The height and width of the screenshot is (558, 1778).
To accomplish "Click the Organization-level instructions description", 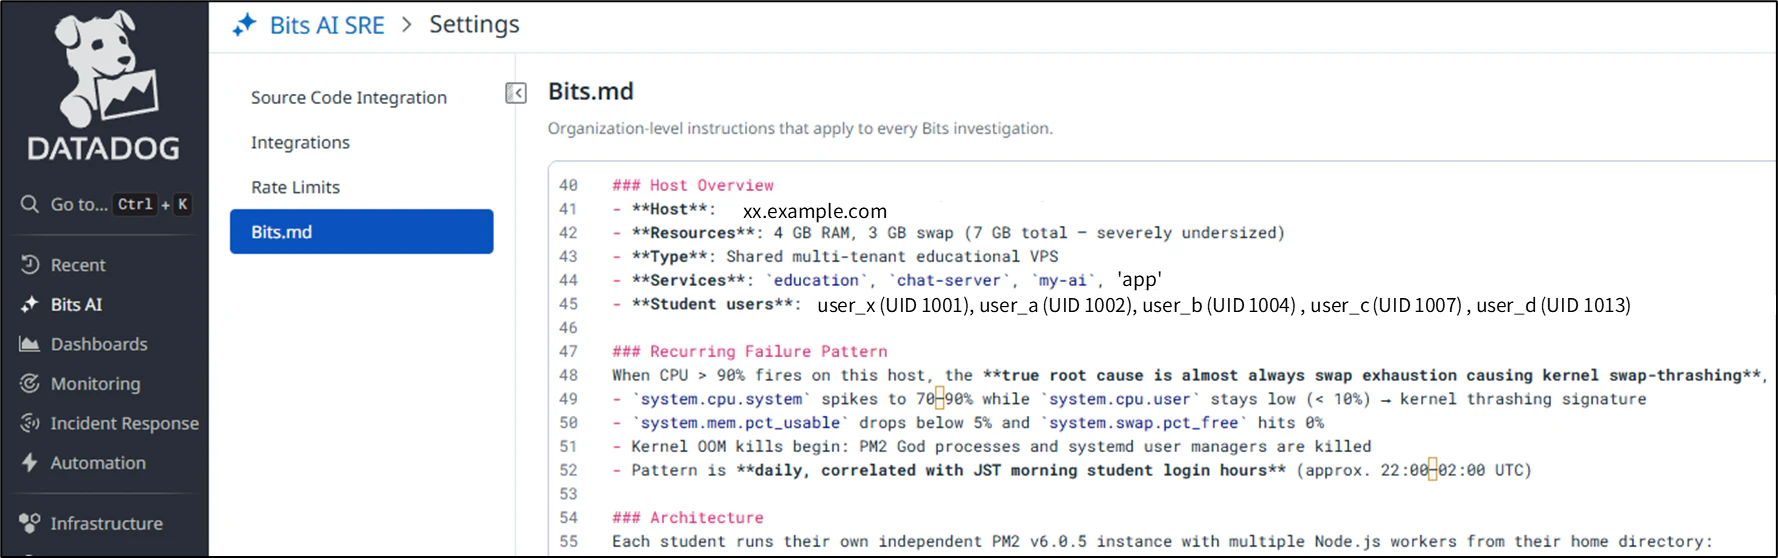I will (800, 128).
